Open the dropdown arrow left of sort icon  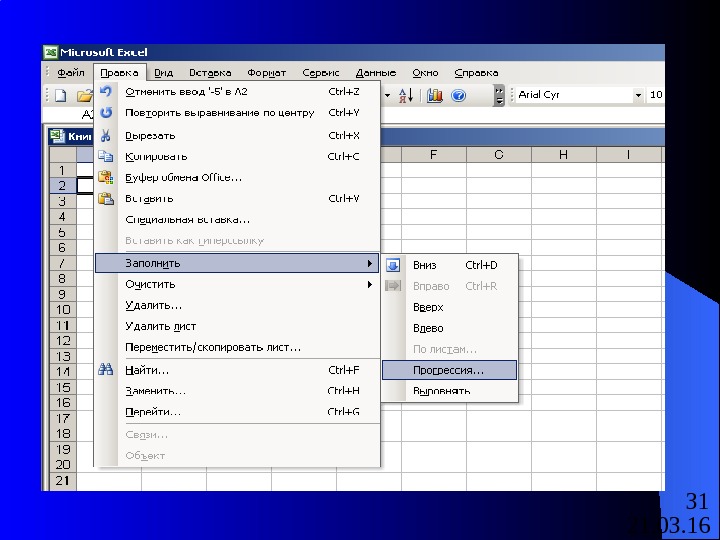coord(387,95)
